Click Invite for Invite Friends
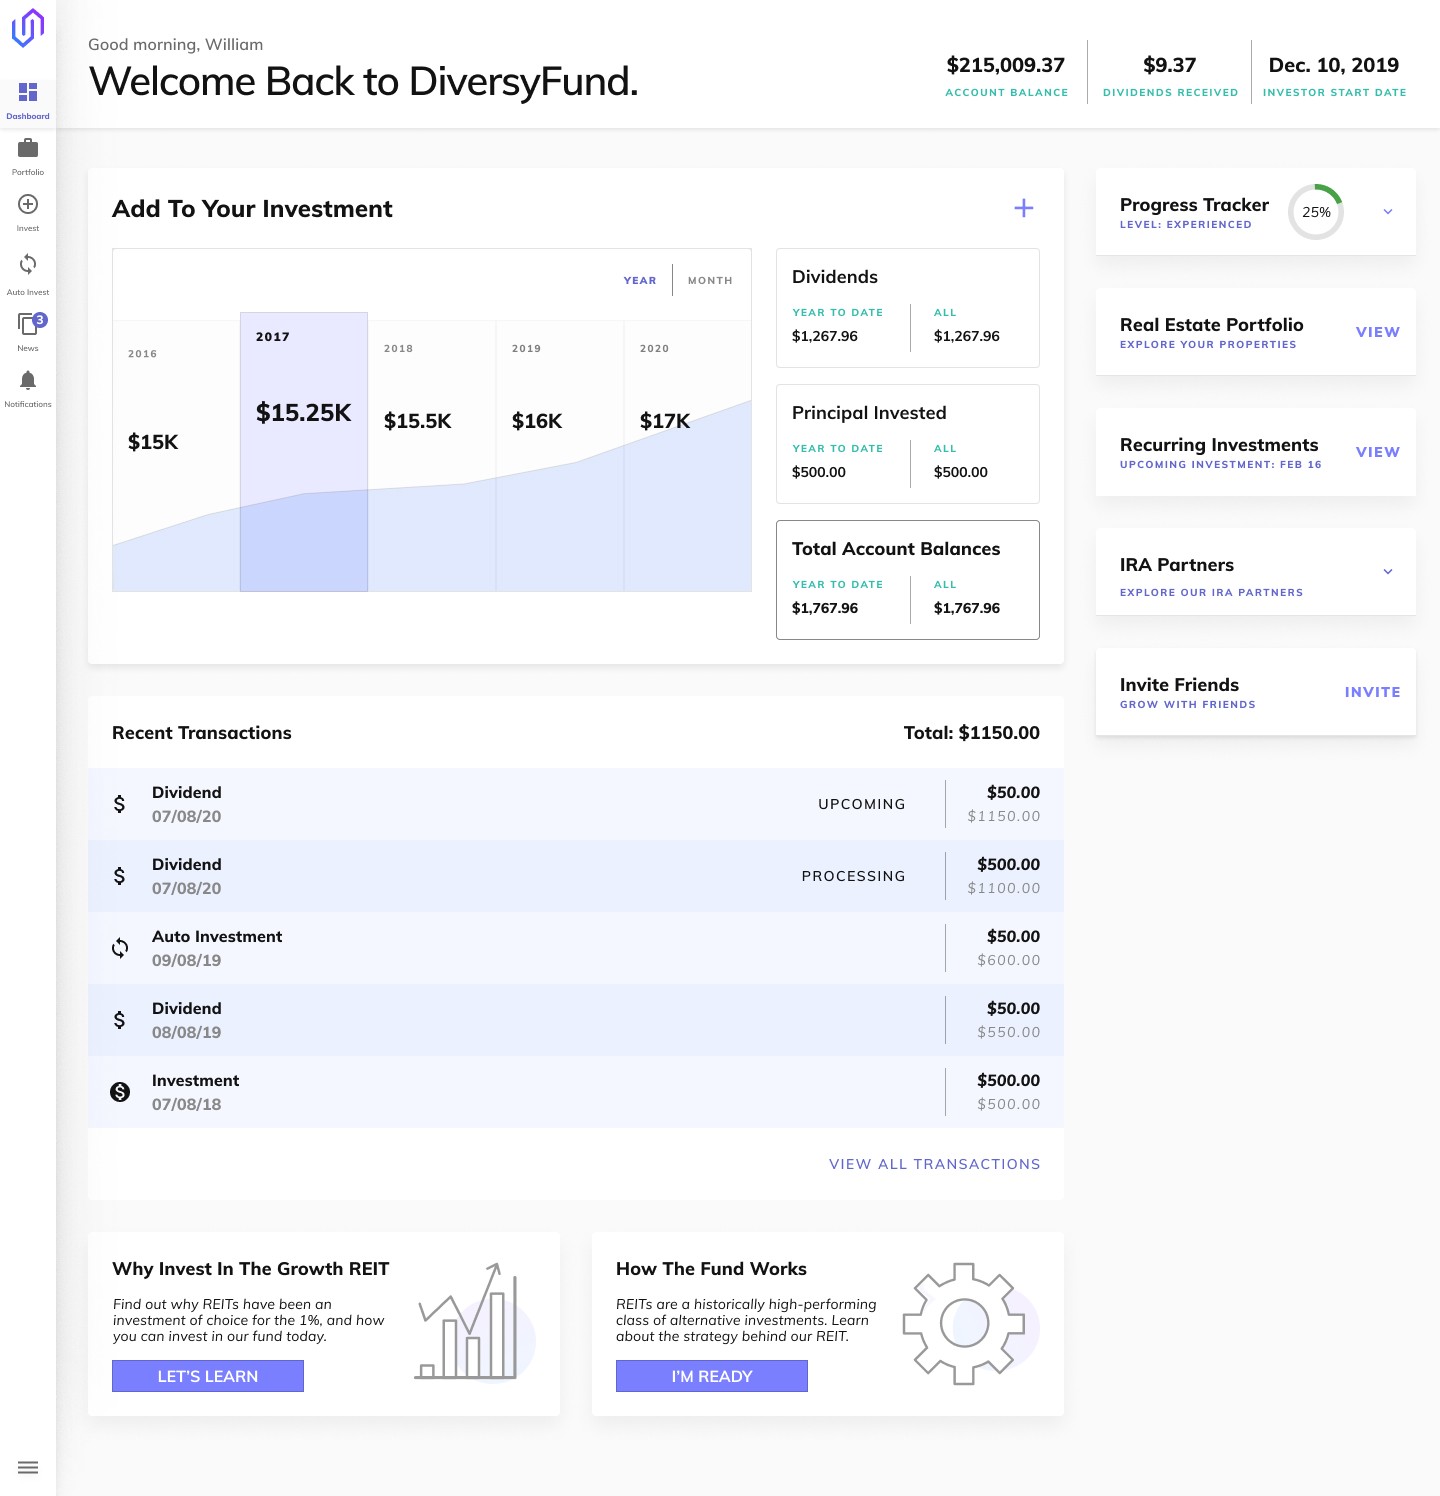Screen dimensions: 1440x1496 (1372, 692)
